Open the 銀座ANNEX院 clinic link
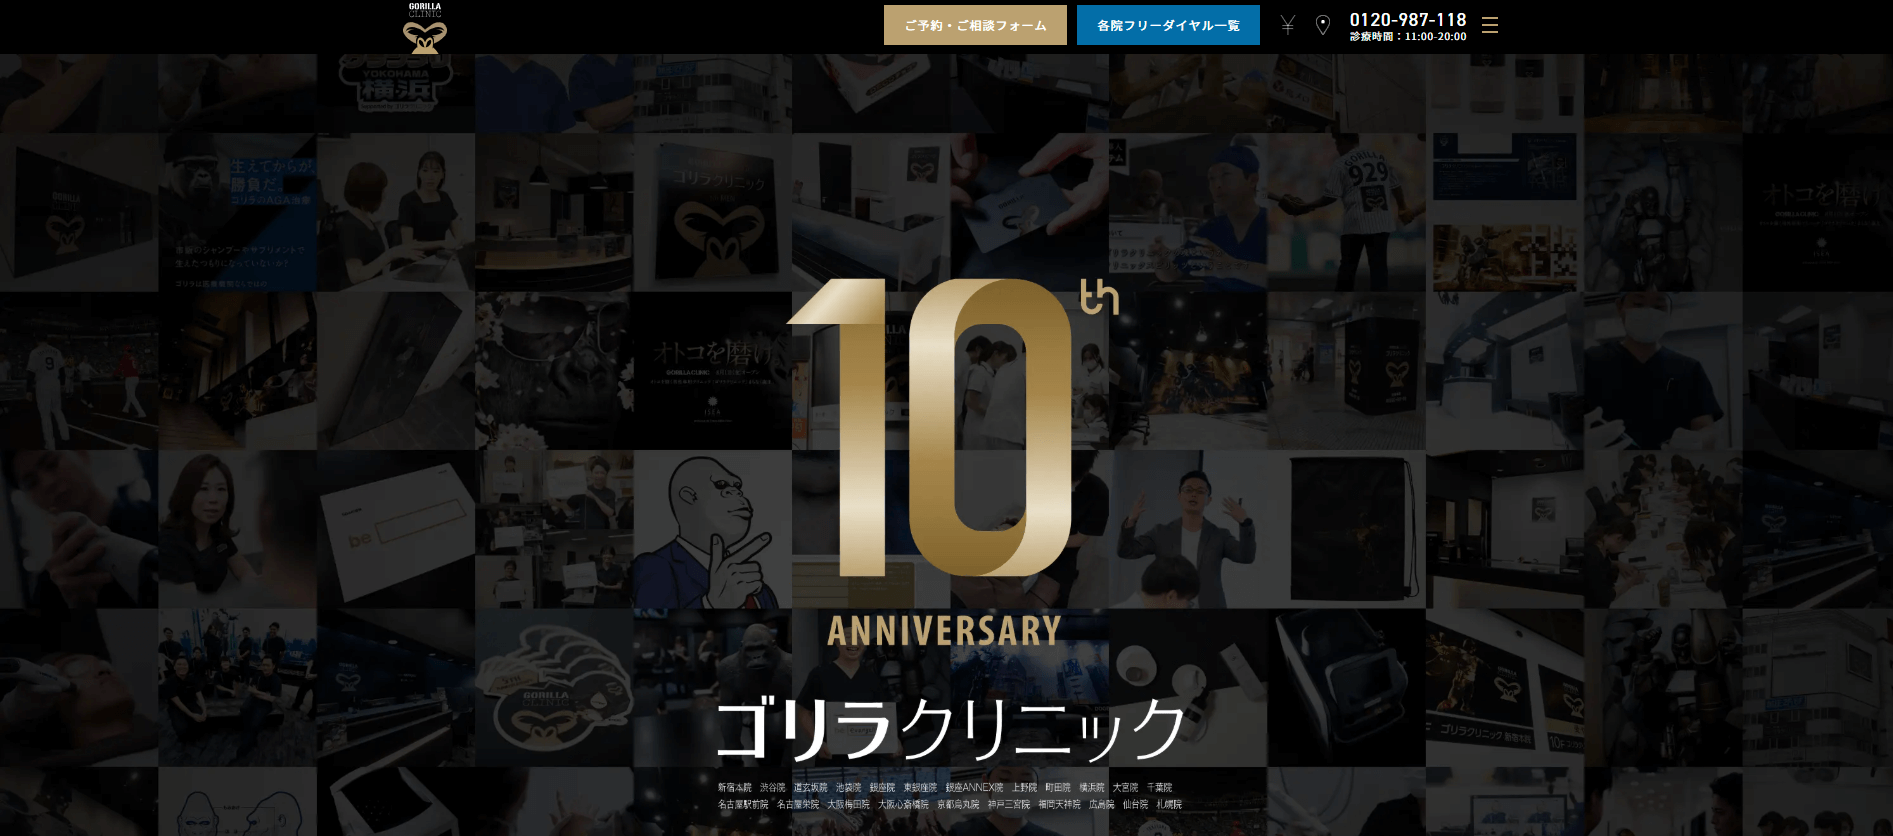This screenshot has height=836, width=1893. (974, 788)
